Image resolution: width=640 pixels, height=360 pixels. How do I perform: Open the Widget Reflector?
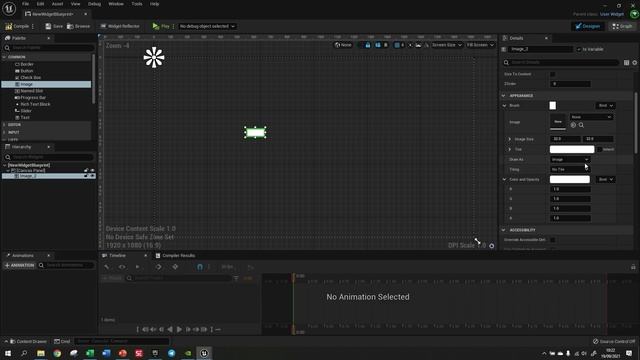click(x=120, y=26)
